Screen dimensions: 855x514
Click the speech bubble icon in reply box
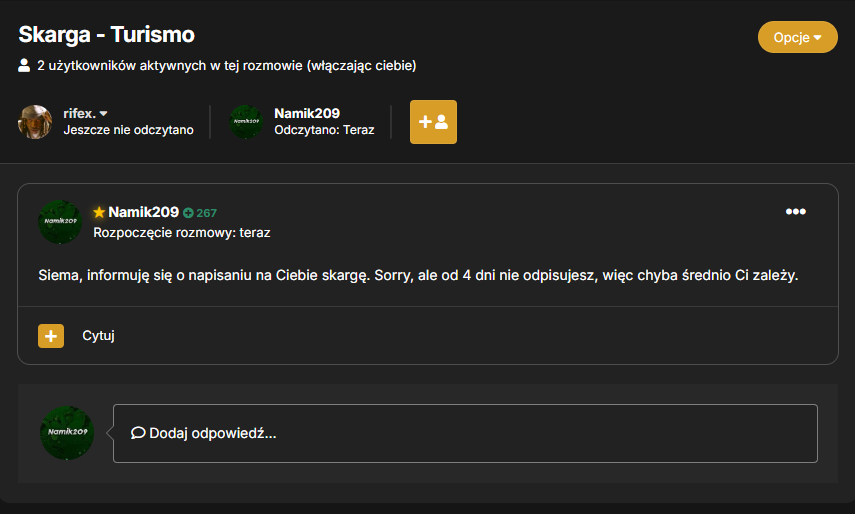[138, 433]
